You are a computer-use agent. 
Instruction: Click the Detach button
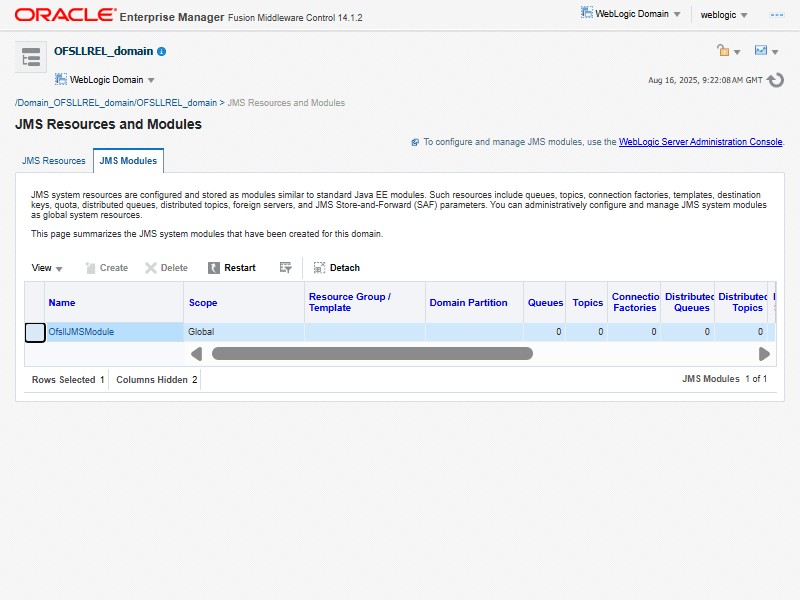point(337,268)
